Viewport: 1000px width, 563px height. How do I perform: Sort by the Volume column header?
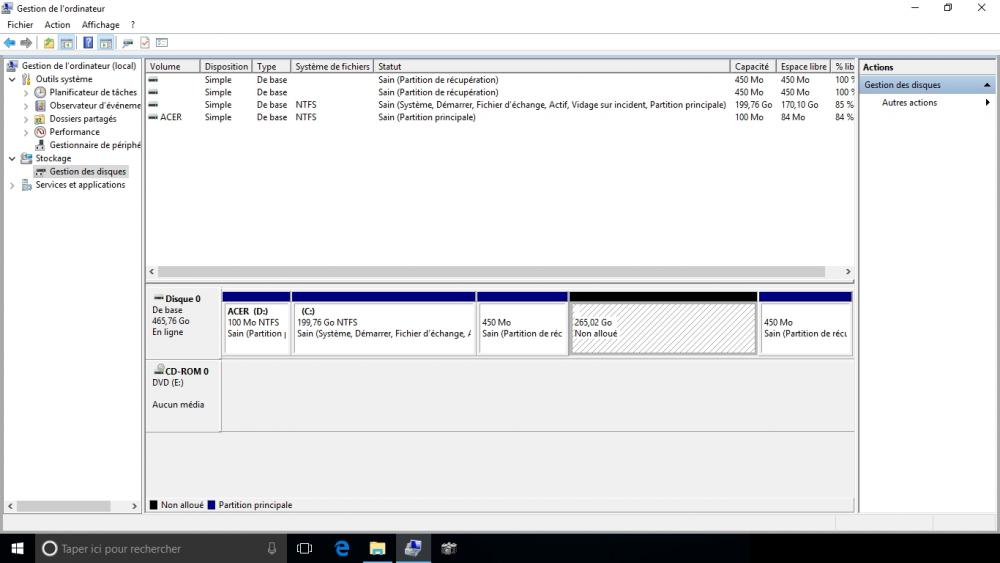[173, 66]
